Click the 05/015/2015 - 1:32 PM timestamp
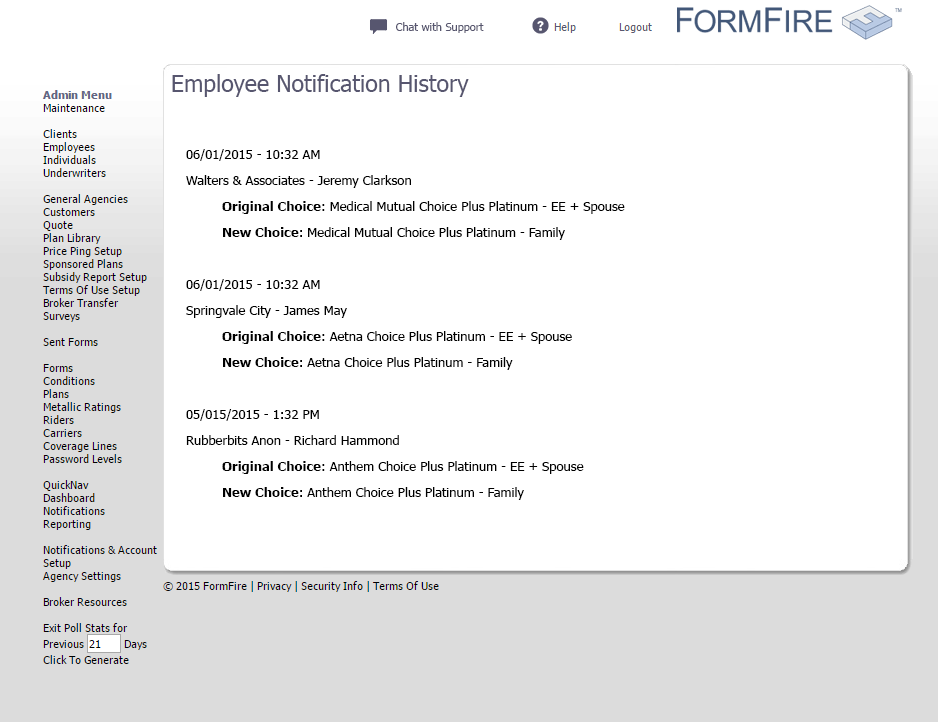The image size is (938, 722). click(252, 415)
